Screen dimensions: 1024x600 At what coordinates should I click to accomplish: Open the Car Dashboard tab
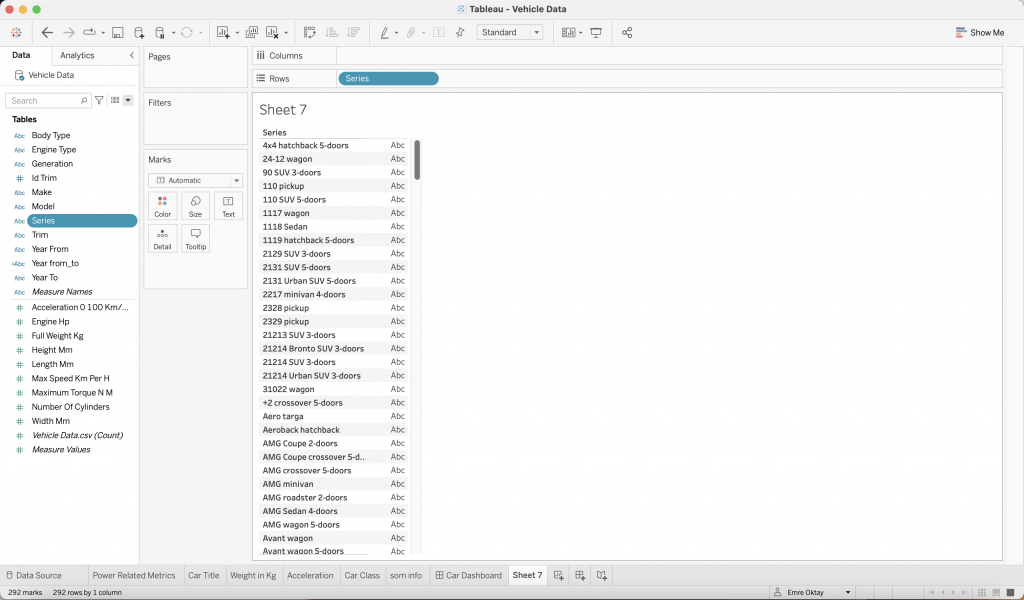tap(468, 575)
